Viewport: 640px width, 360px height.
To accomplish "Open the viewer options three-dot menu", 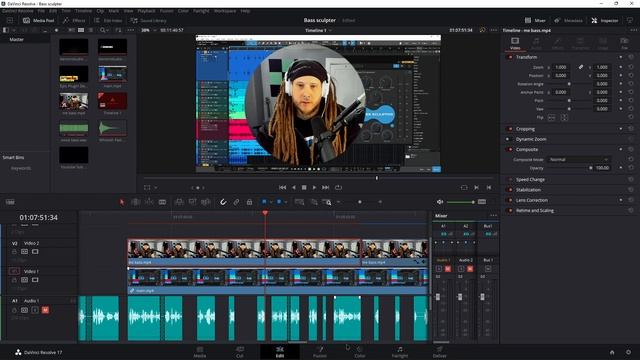I will (493, 30).
